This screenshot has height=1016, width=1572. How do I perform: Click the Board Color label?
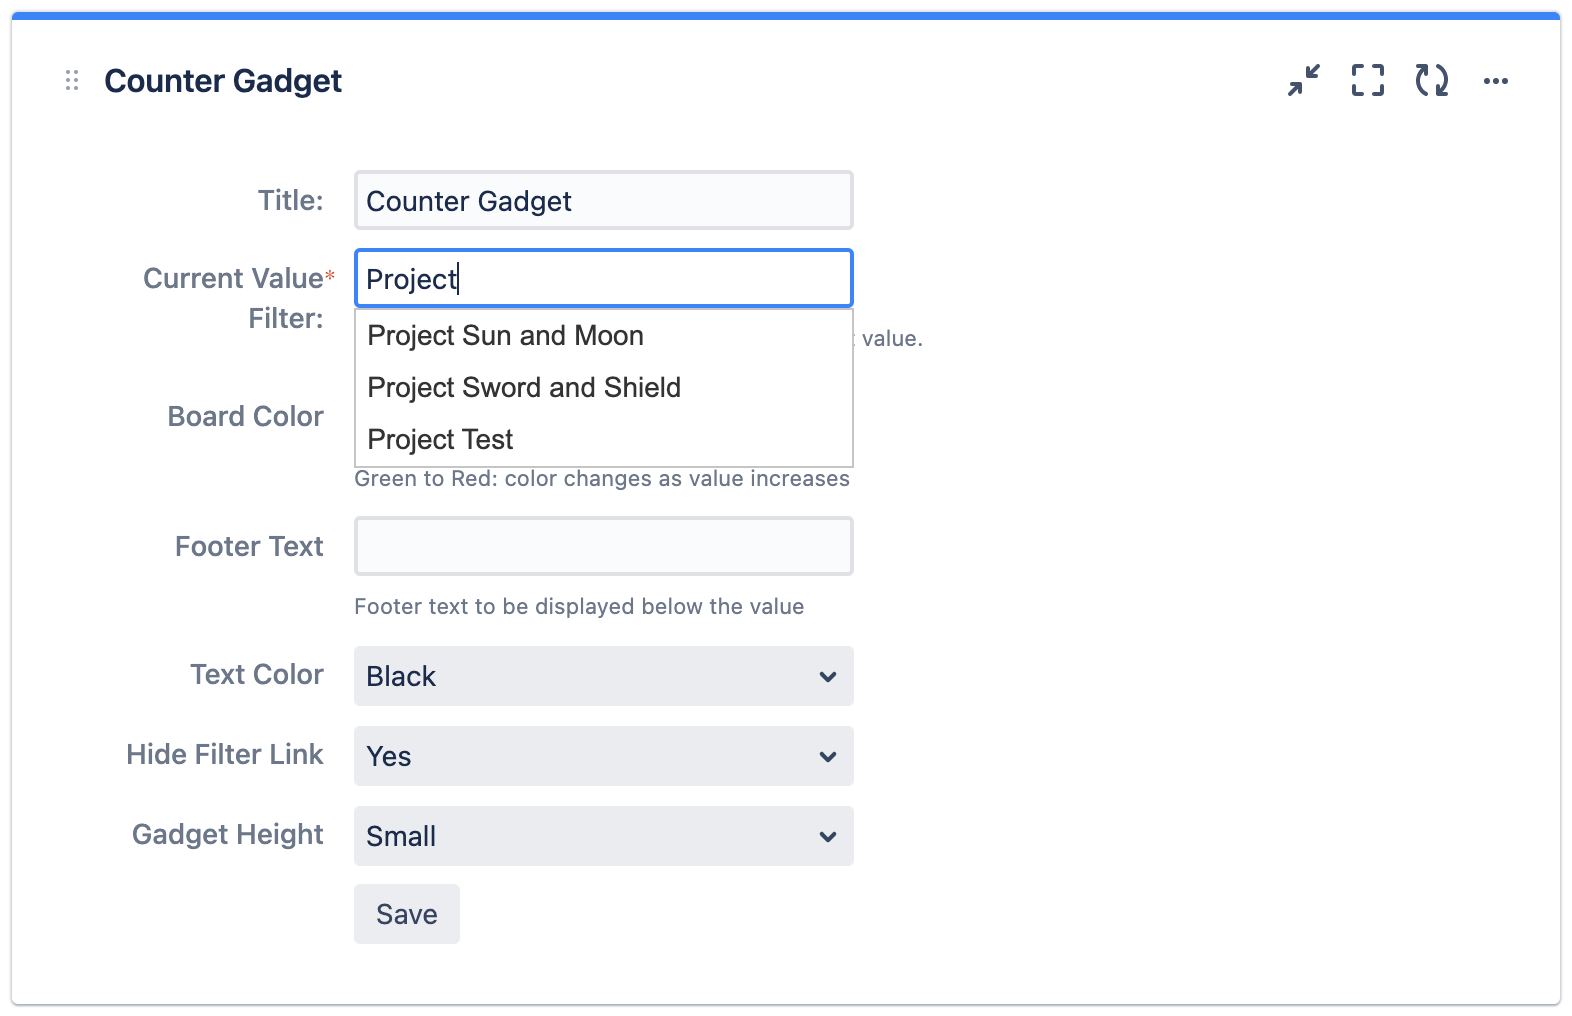[245, 416]
